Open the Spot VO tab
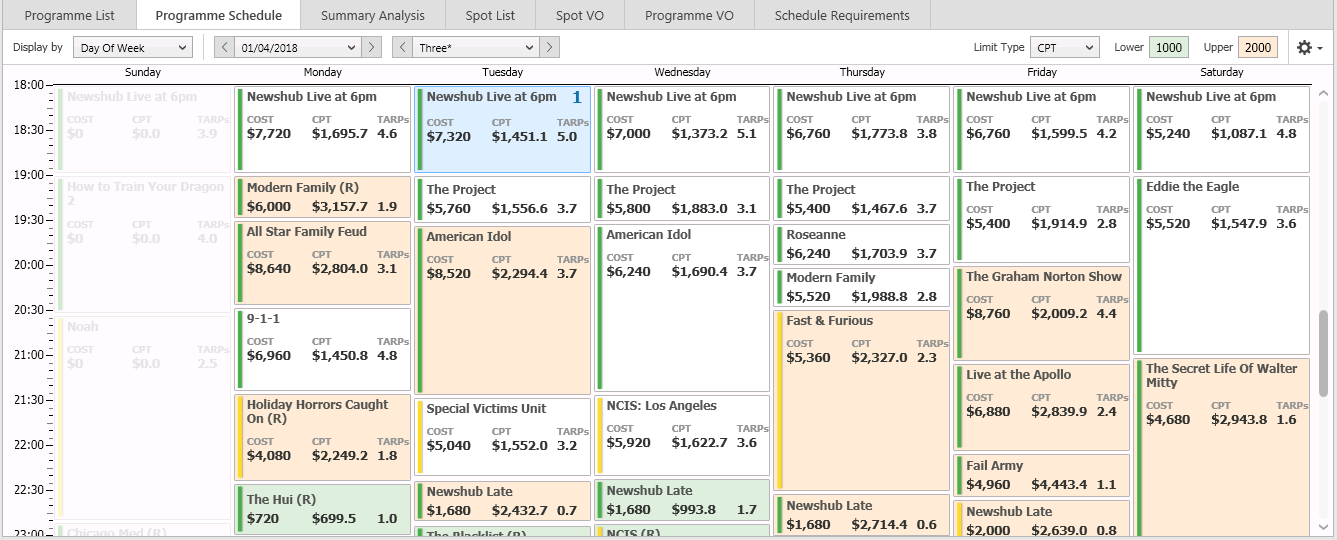1337x540 pixels. coord(580,15)
